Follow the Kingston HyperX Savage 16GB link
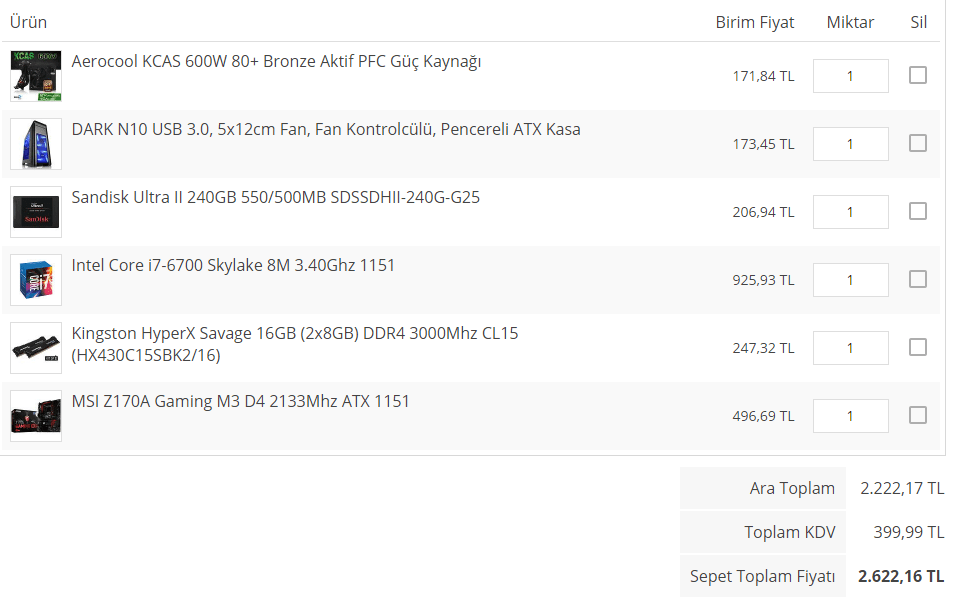This screenshot has height=603, width=957. tap(294, 334)
